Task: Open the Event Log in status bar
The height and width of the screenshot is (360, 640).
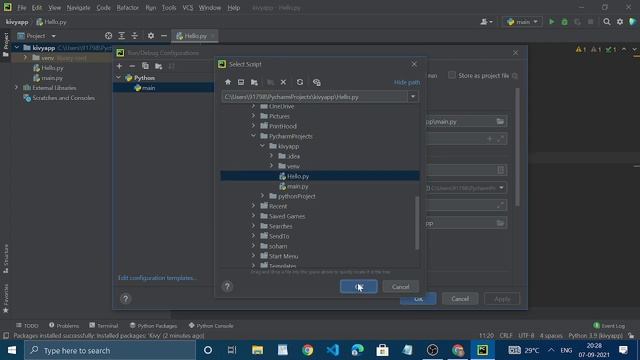Action: [609, 325]
